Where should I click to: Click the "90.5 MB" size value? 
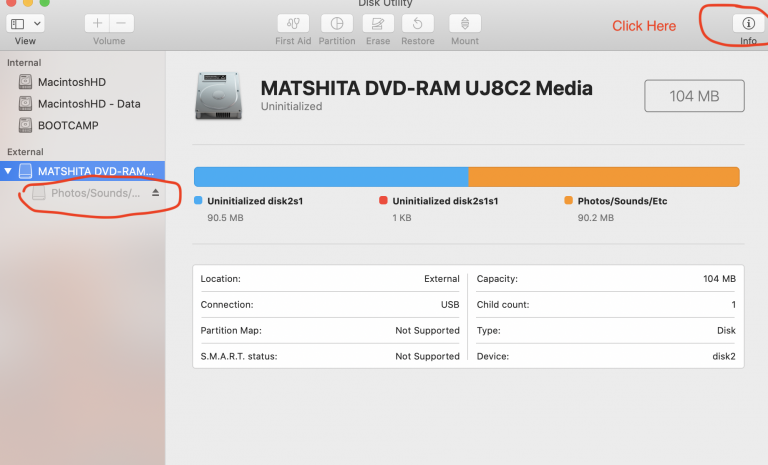tap(225, 218)
